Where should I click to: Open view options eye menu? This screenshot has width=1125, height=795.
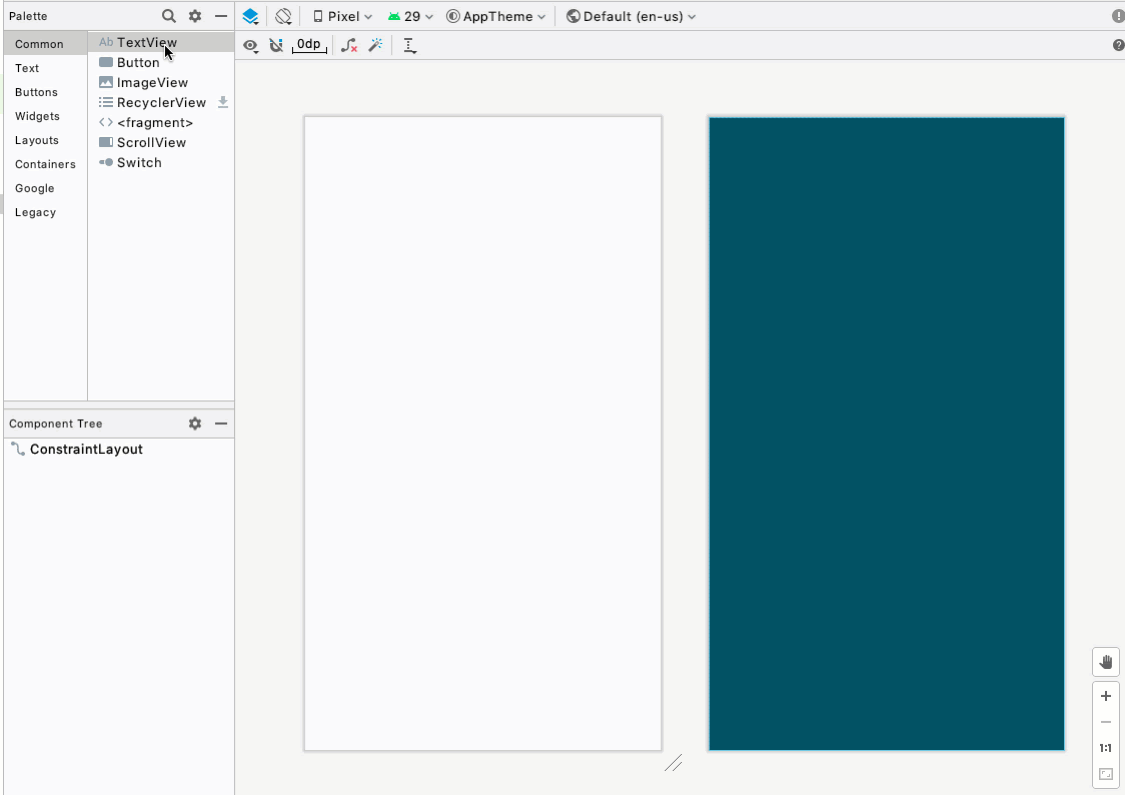[251, 45]
